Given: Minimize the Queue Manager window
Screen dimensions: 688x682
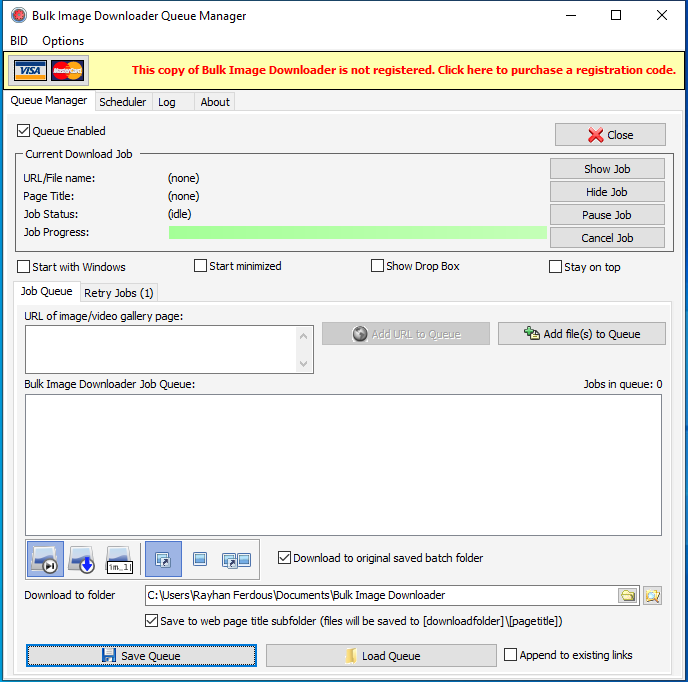Looking at the screenshot, I should (571, 15).
